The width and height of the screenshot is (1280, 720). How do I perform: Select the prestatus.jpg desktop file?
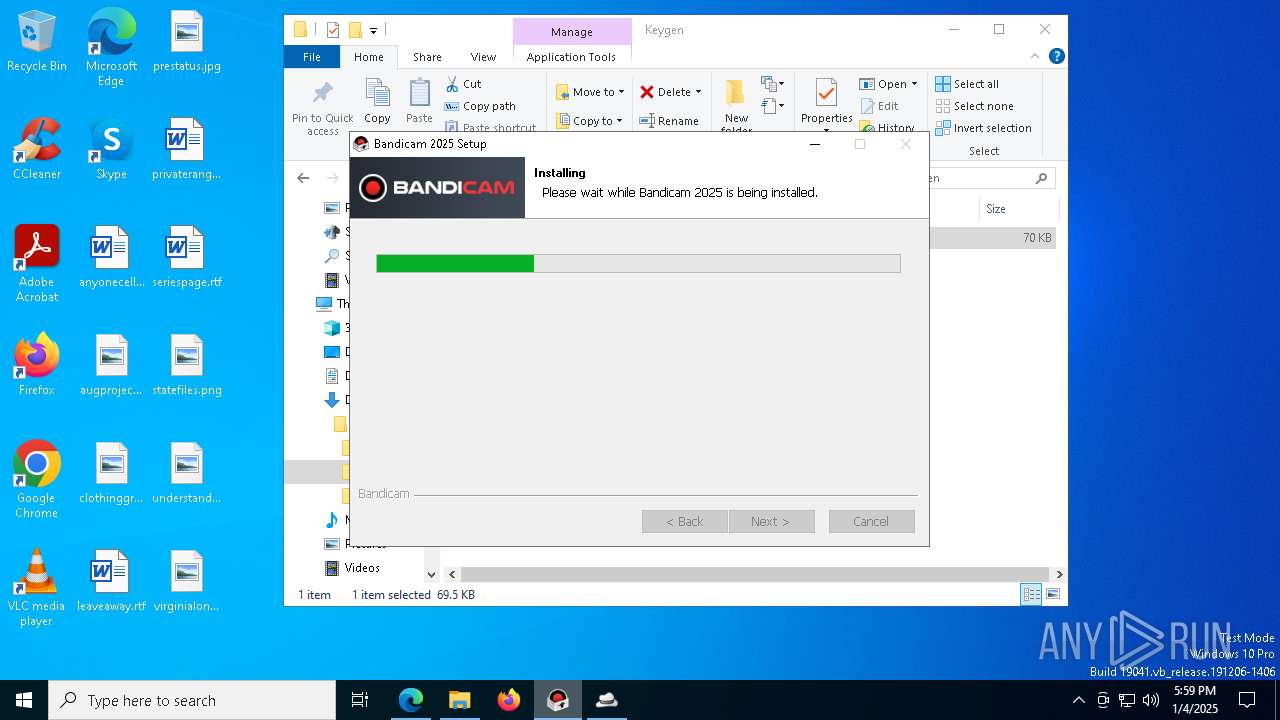(187, 41)
